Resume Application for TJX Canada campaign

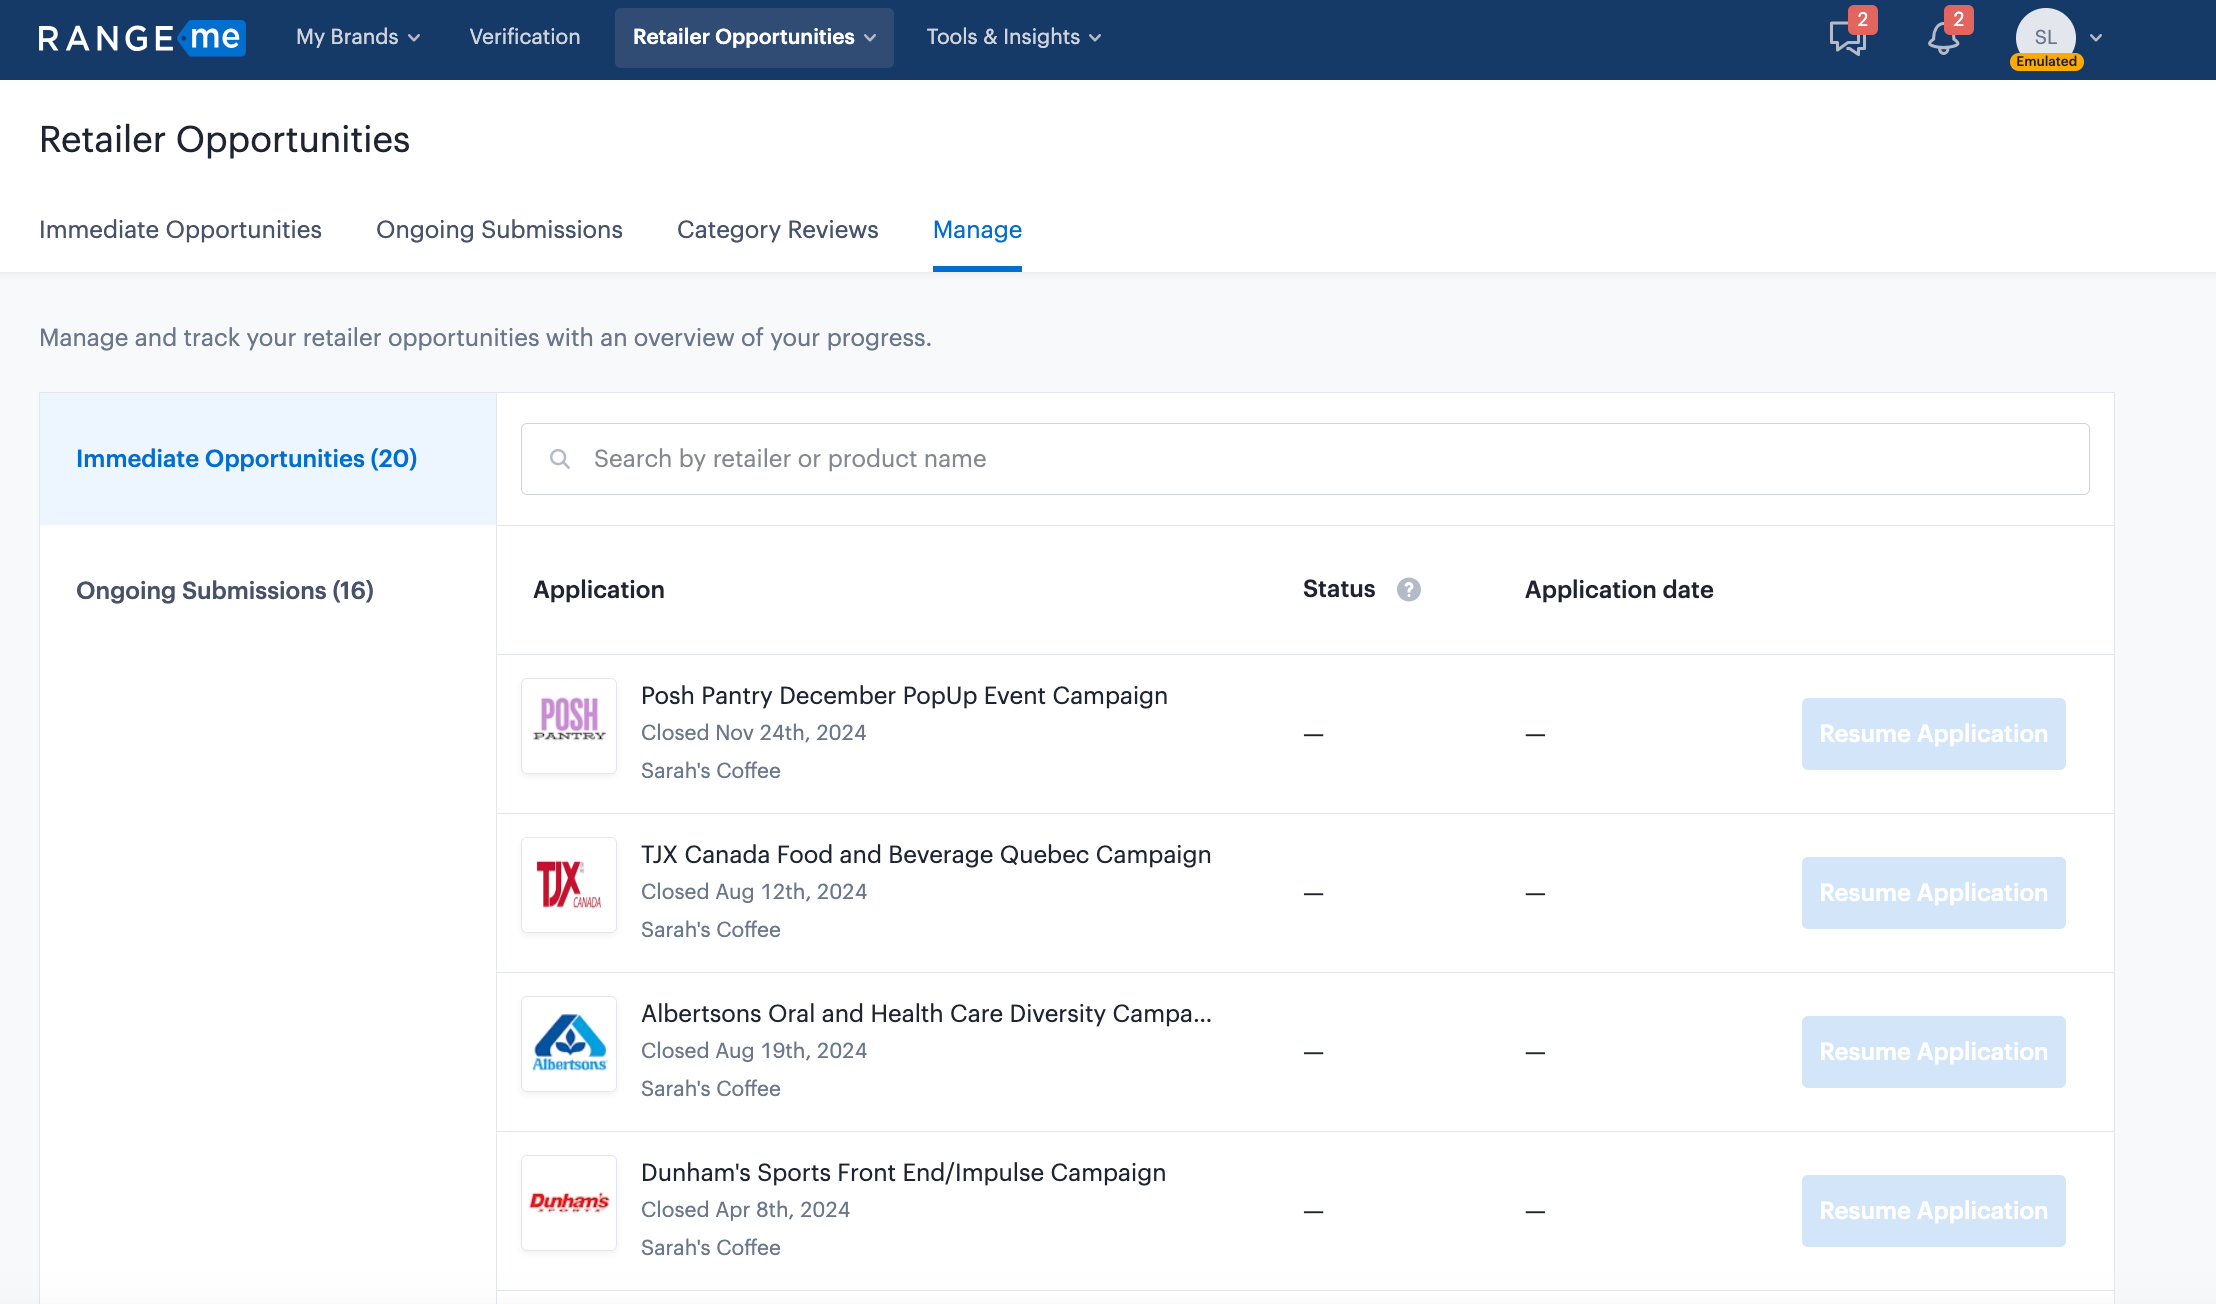click(1933, 893)
